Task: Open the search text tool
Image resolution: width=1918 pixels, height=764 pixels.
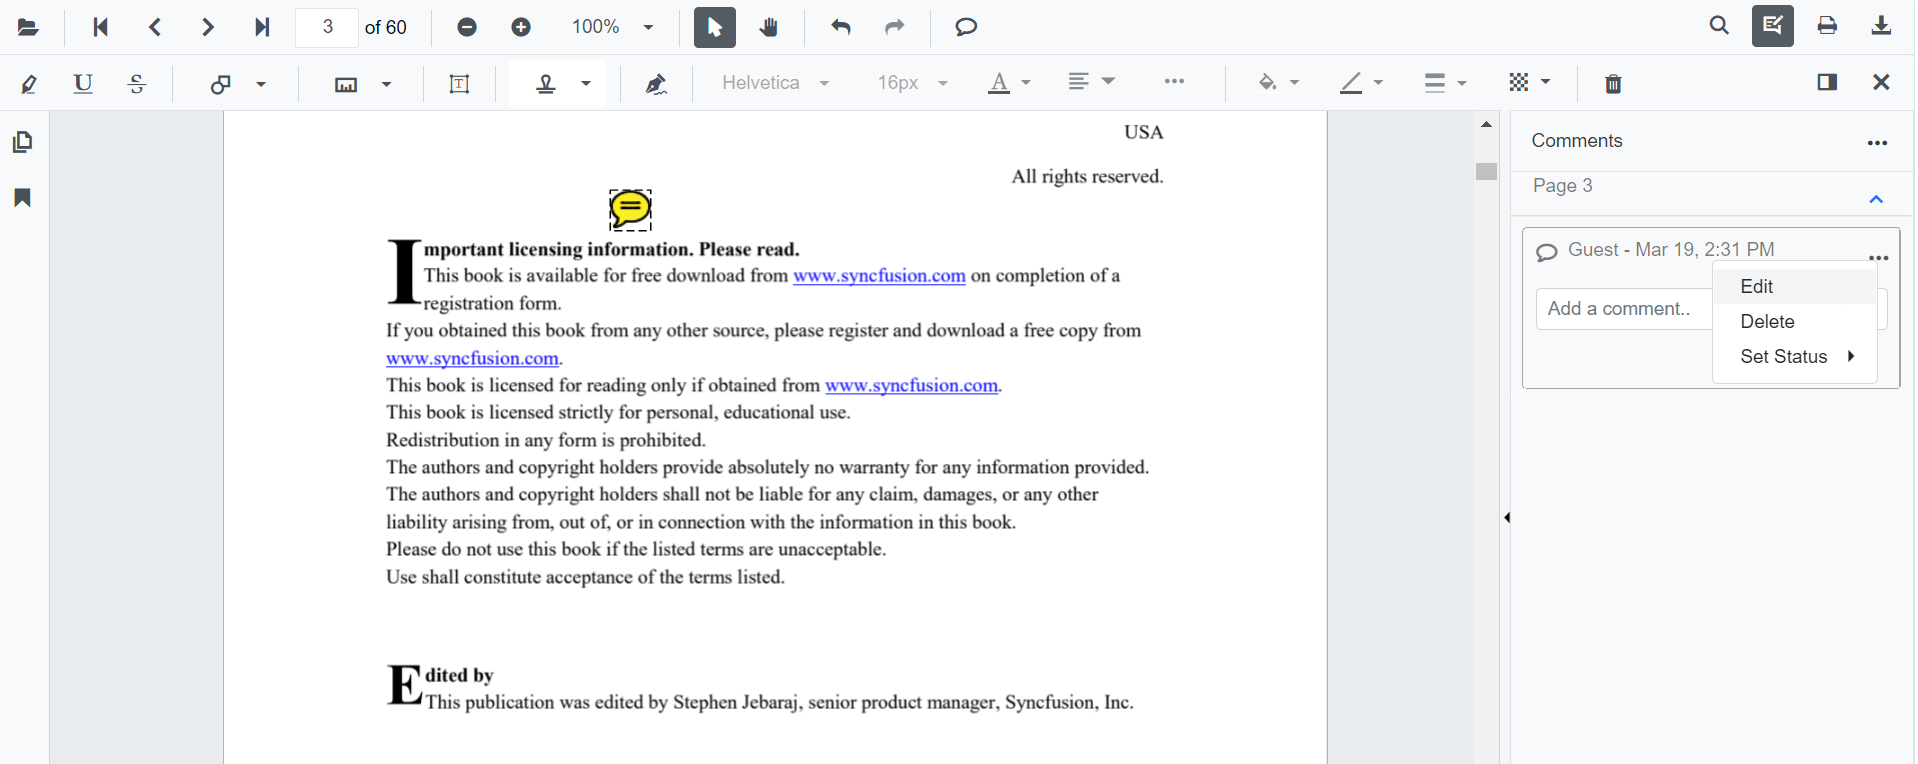Action: point(1719,26)
